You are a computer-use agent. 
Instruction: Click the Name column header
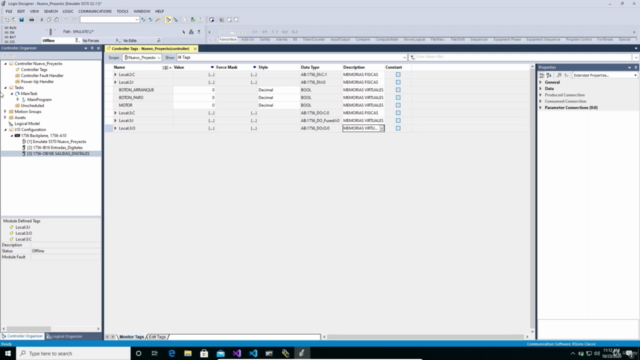119,67
